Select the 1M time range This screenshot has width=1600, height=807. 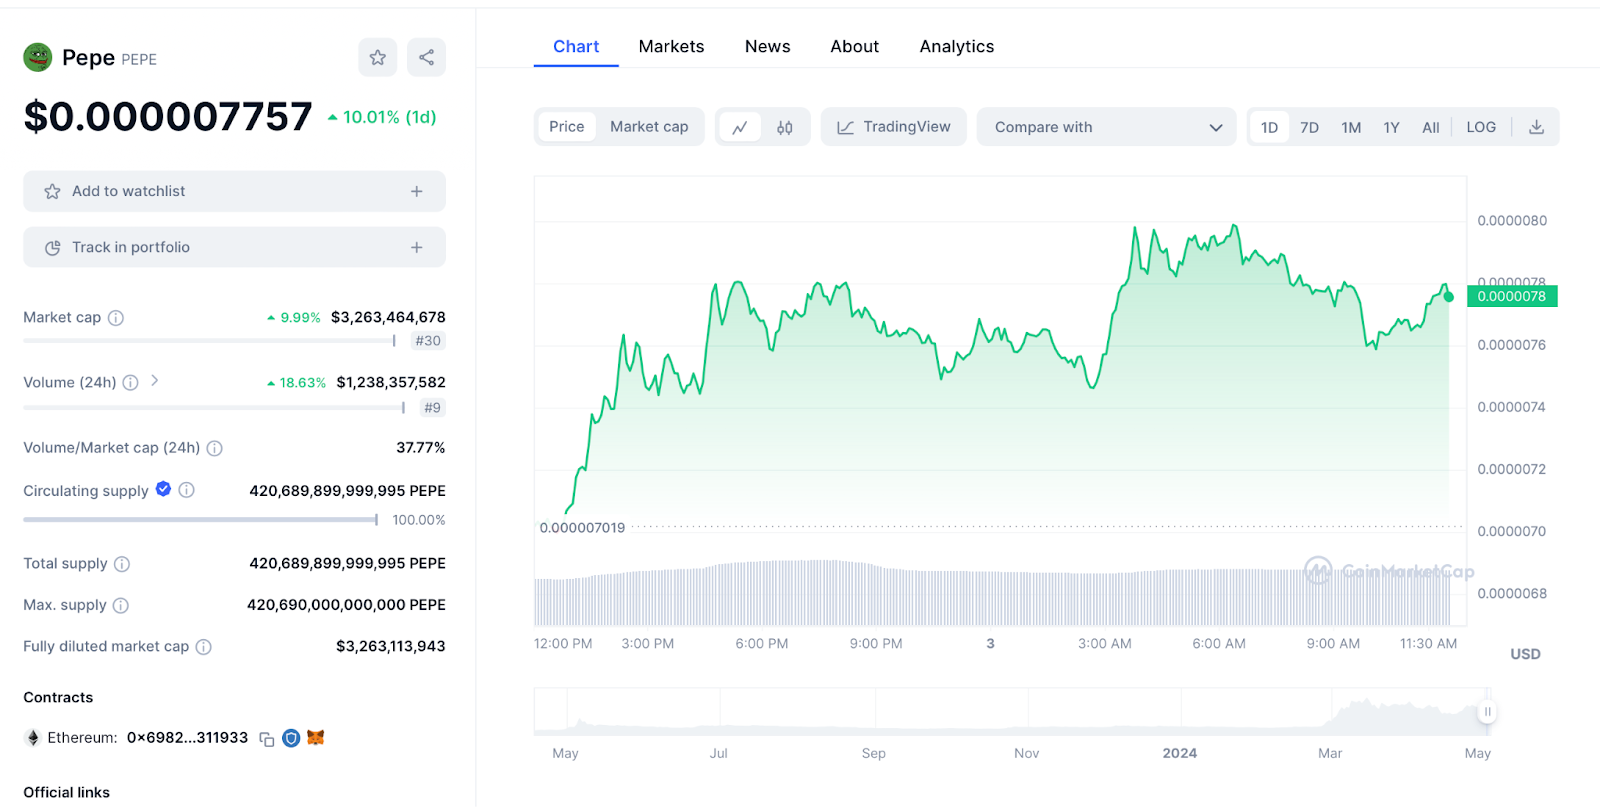1351,127
